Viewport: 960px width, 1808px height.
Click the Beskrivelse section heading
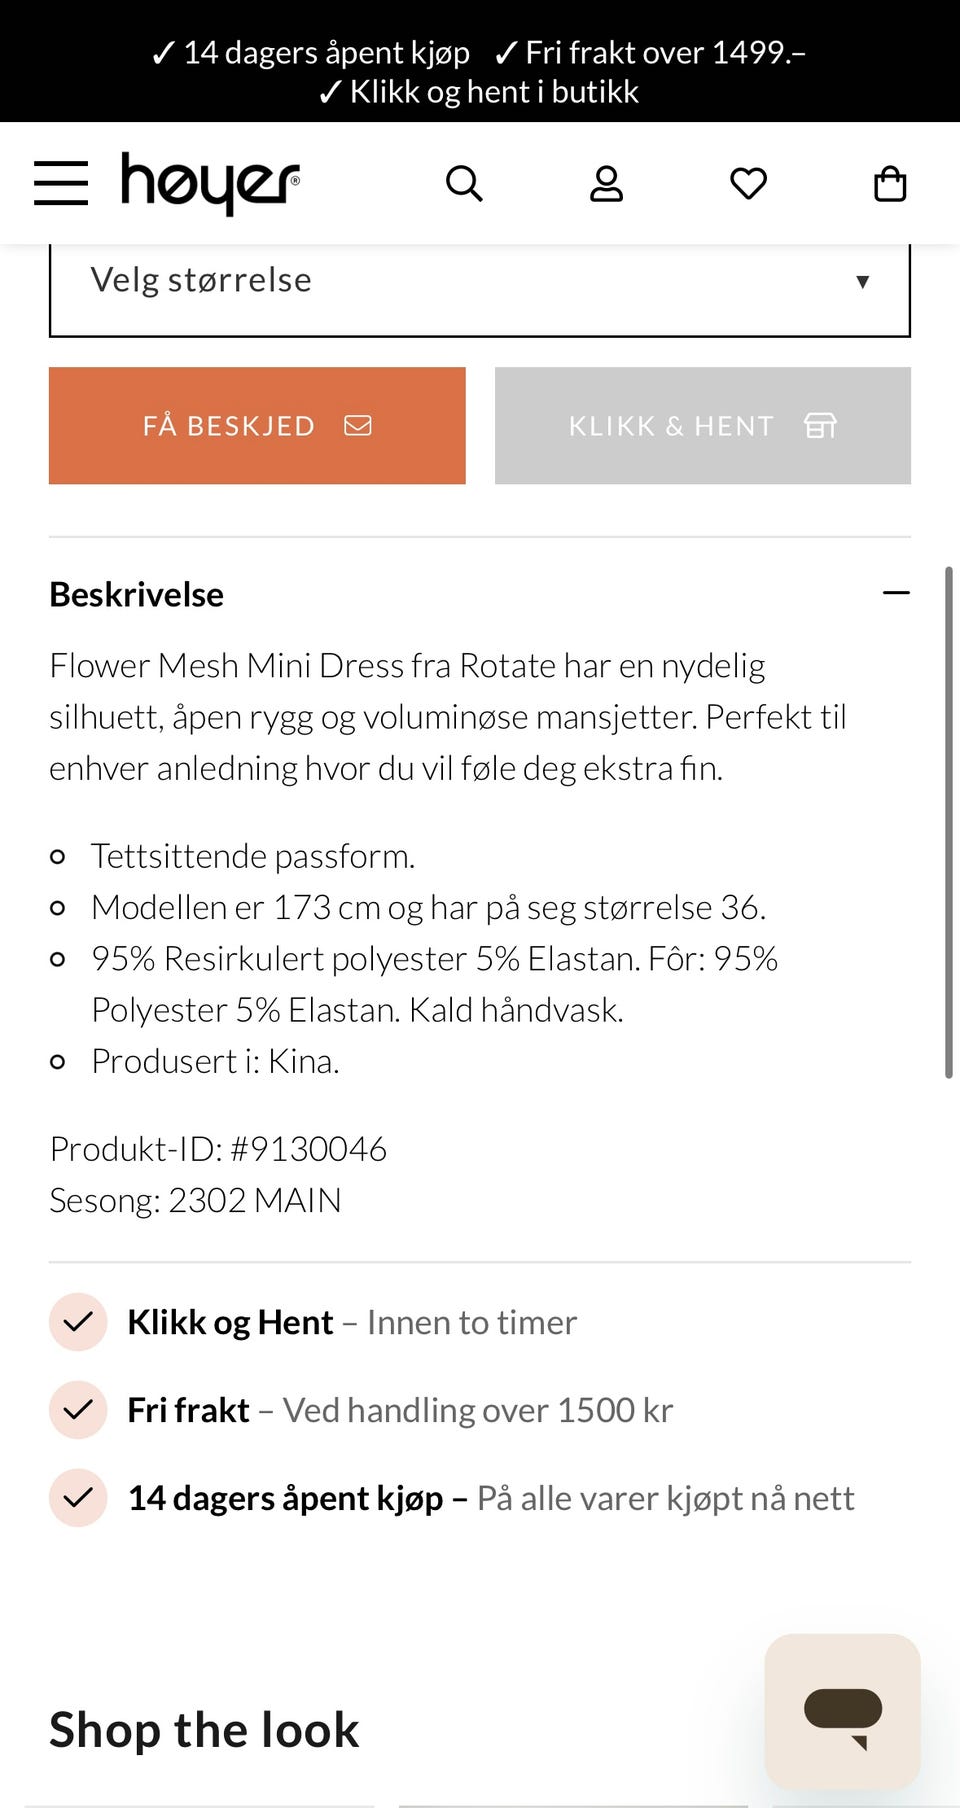pyautogui.click(x=137, y=594)
